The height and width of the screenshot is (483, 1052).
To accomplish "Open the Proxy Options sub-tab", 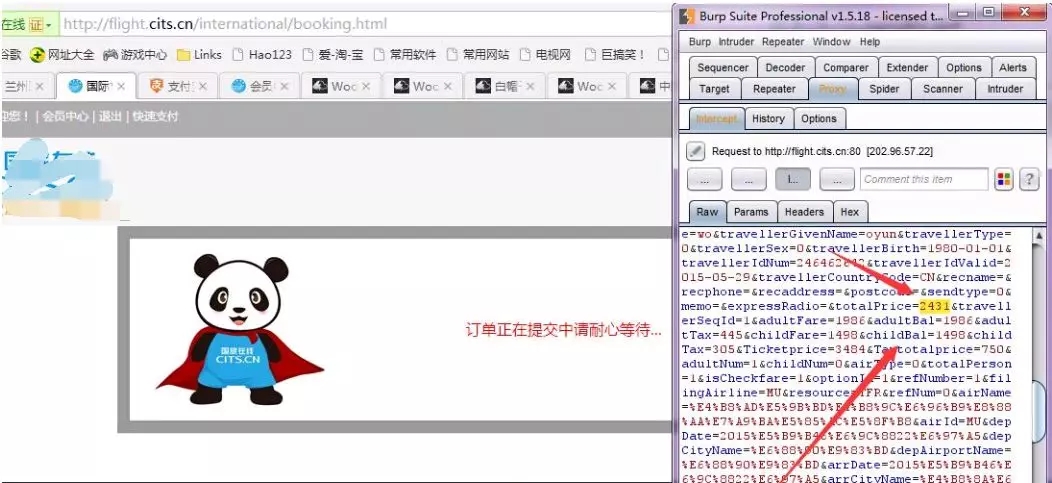I will click(x=819, y=119).
